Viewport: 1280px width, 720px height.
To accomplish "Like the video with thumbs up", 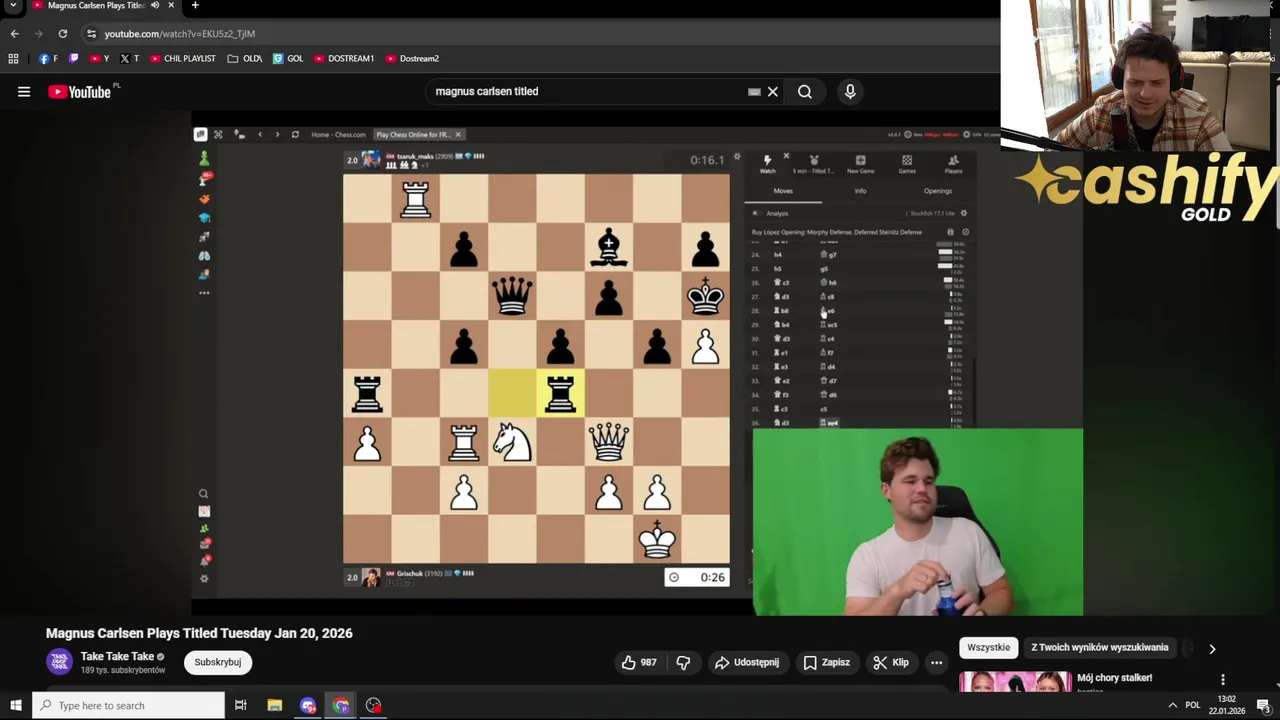I will 638,662.
